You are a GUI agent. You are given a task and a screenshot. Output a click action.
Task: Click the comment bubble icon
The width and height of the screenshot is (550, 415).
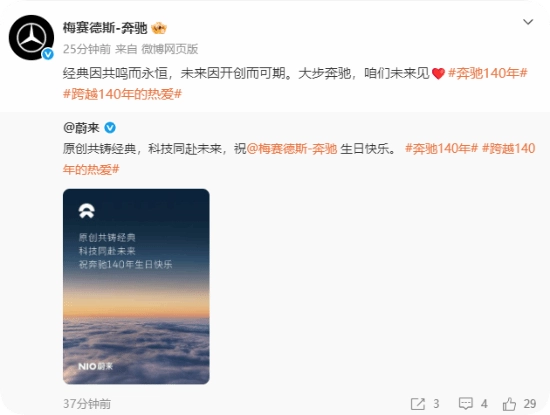(x=466, y=404)
